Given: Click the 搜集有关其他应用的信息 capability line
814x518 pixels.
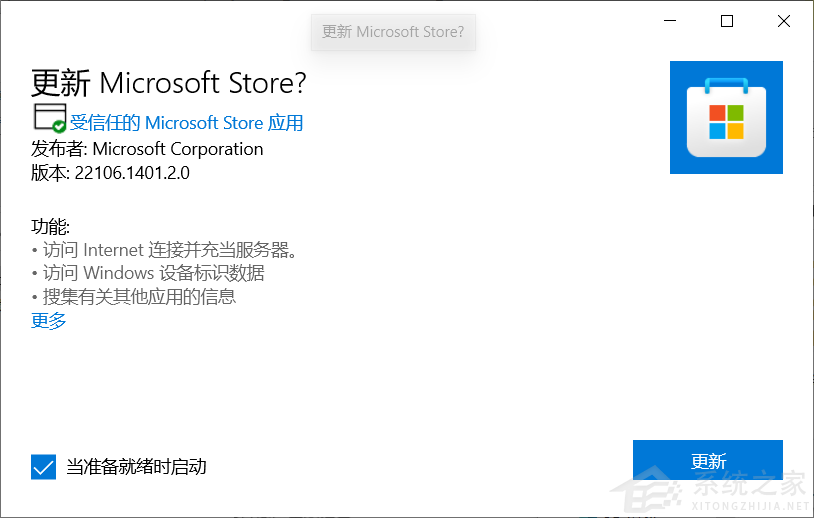Looking at the screenshot, I should tap(134, 297).
